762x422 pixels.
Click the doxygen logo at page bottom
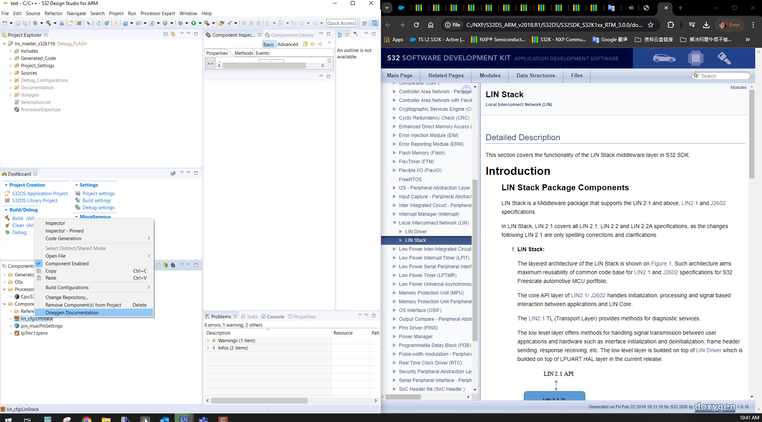(x=713, y=406)
